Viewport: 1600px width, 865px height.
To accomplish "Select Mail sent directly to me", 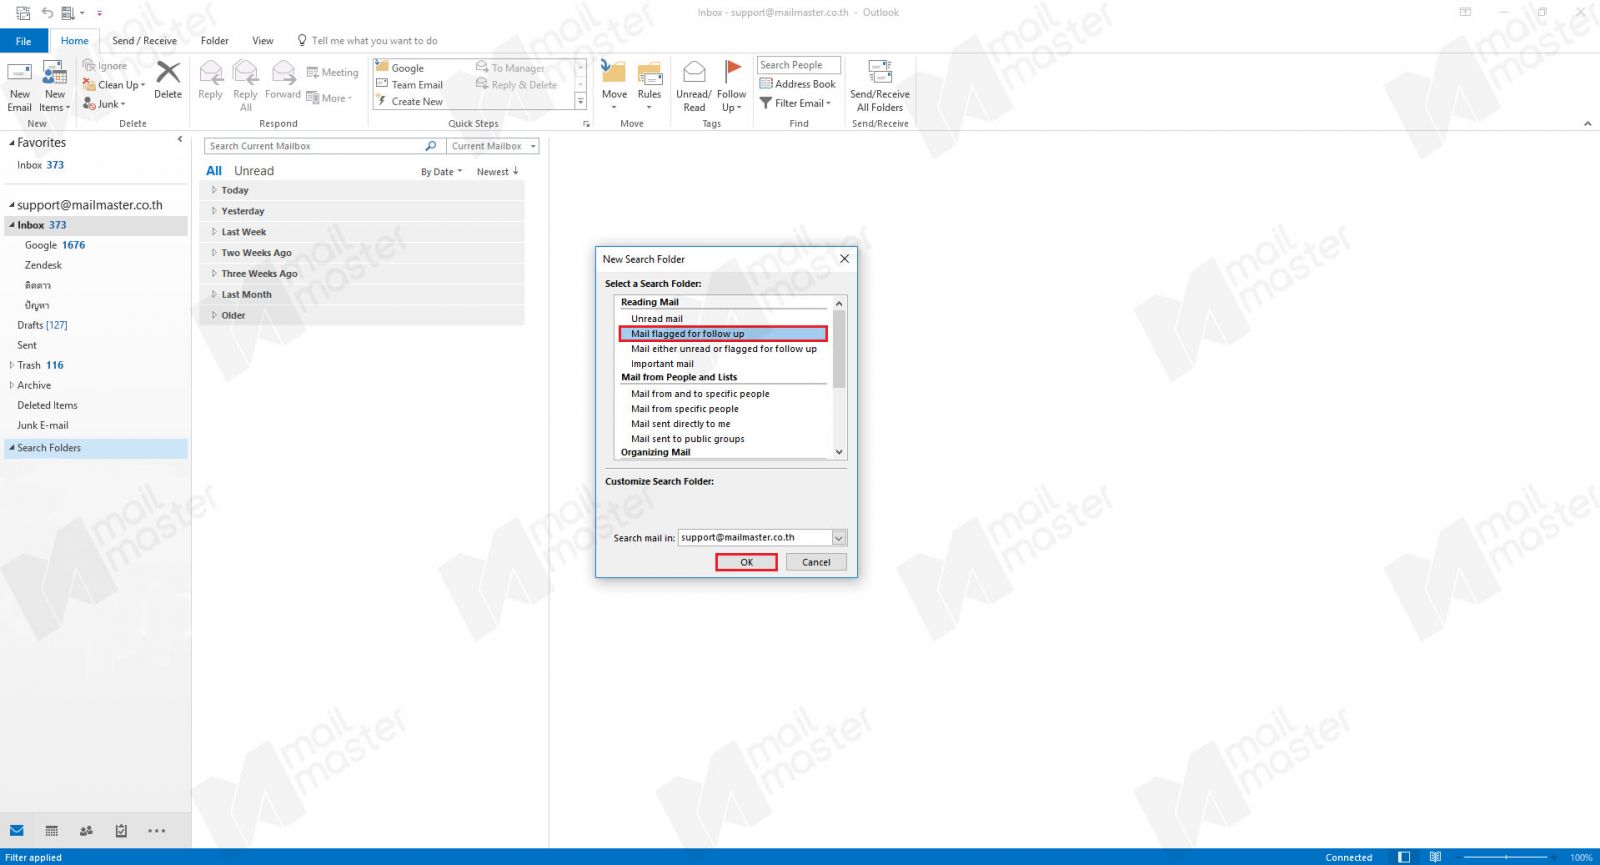I will tap(680, 424).
